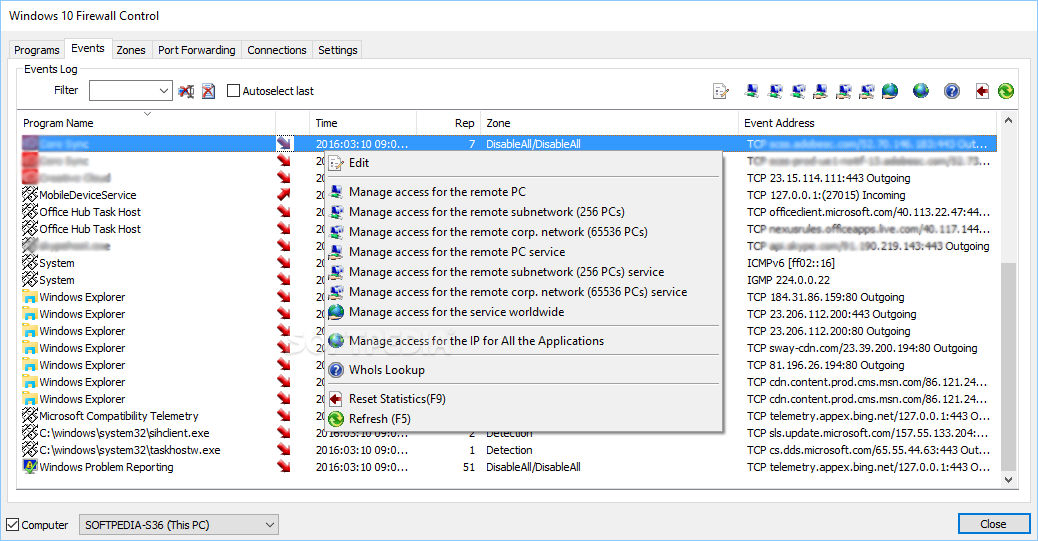Click the green Refresh toolbar icon

(x=1006, y=91)
